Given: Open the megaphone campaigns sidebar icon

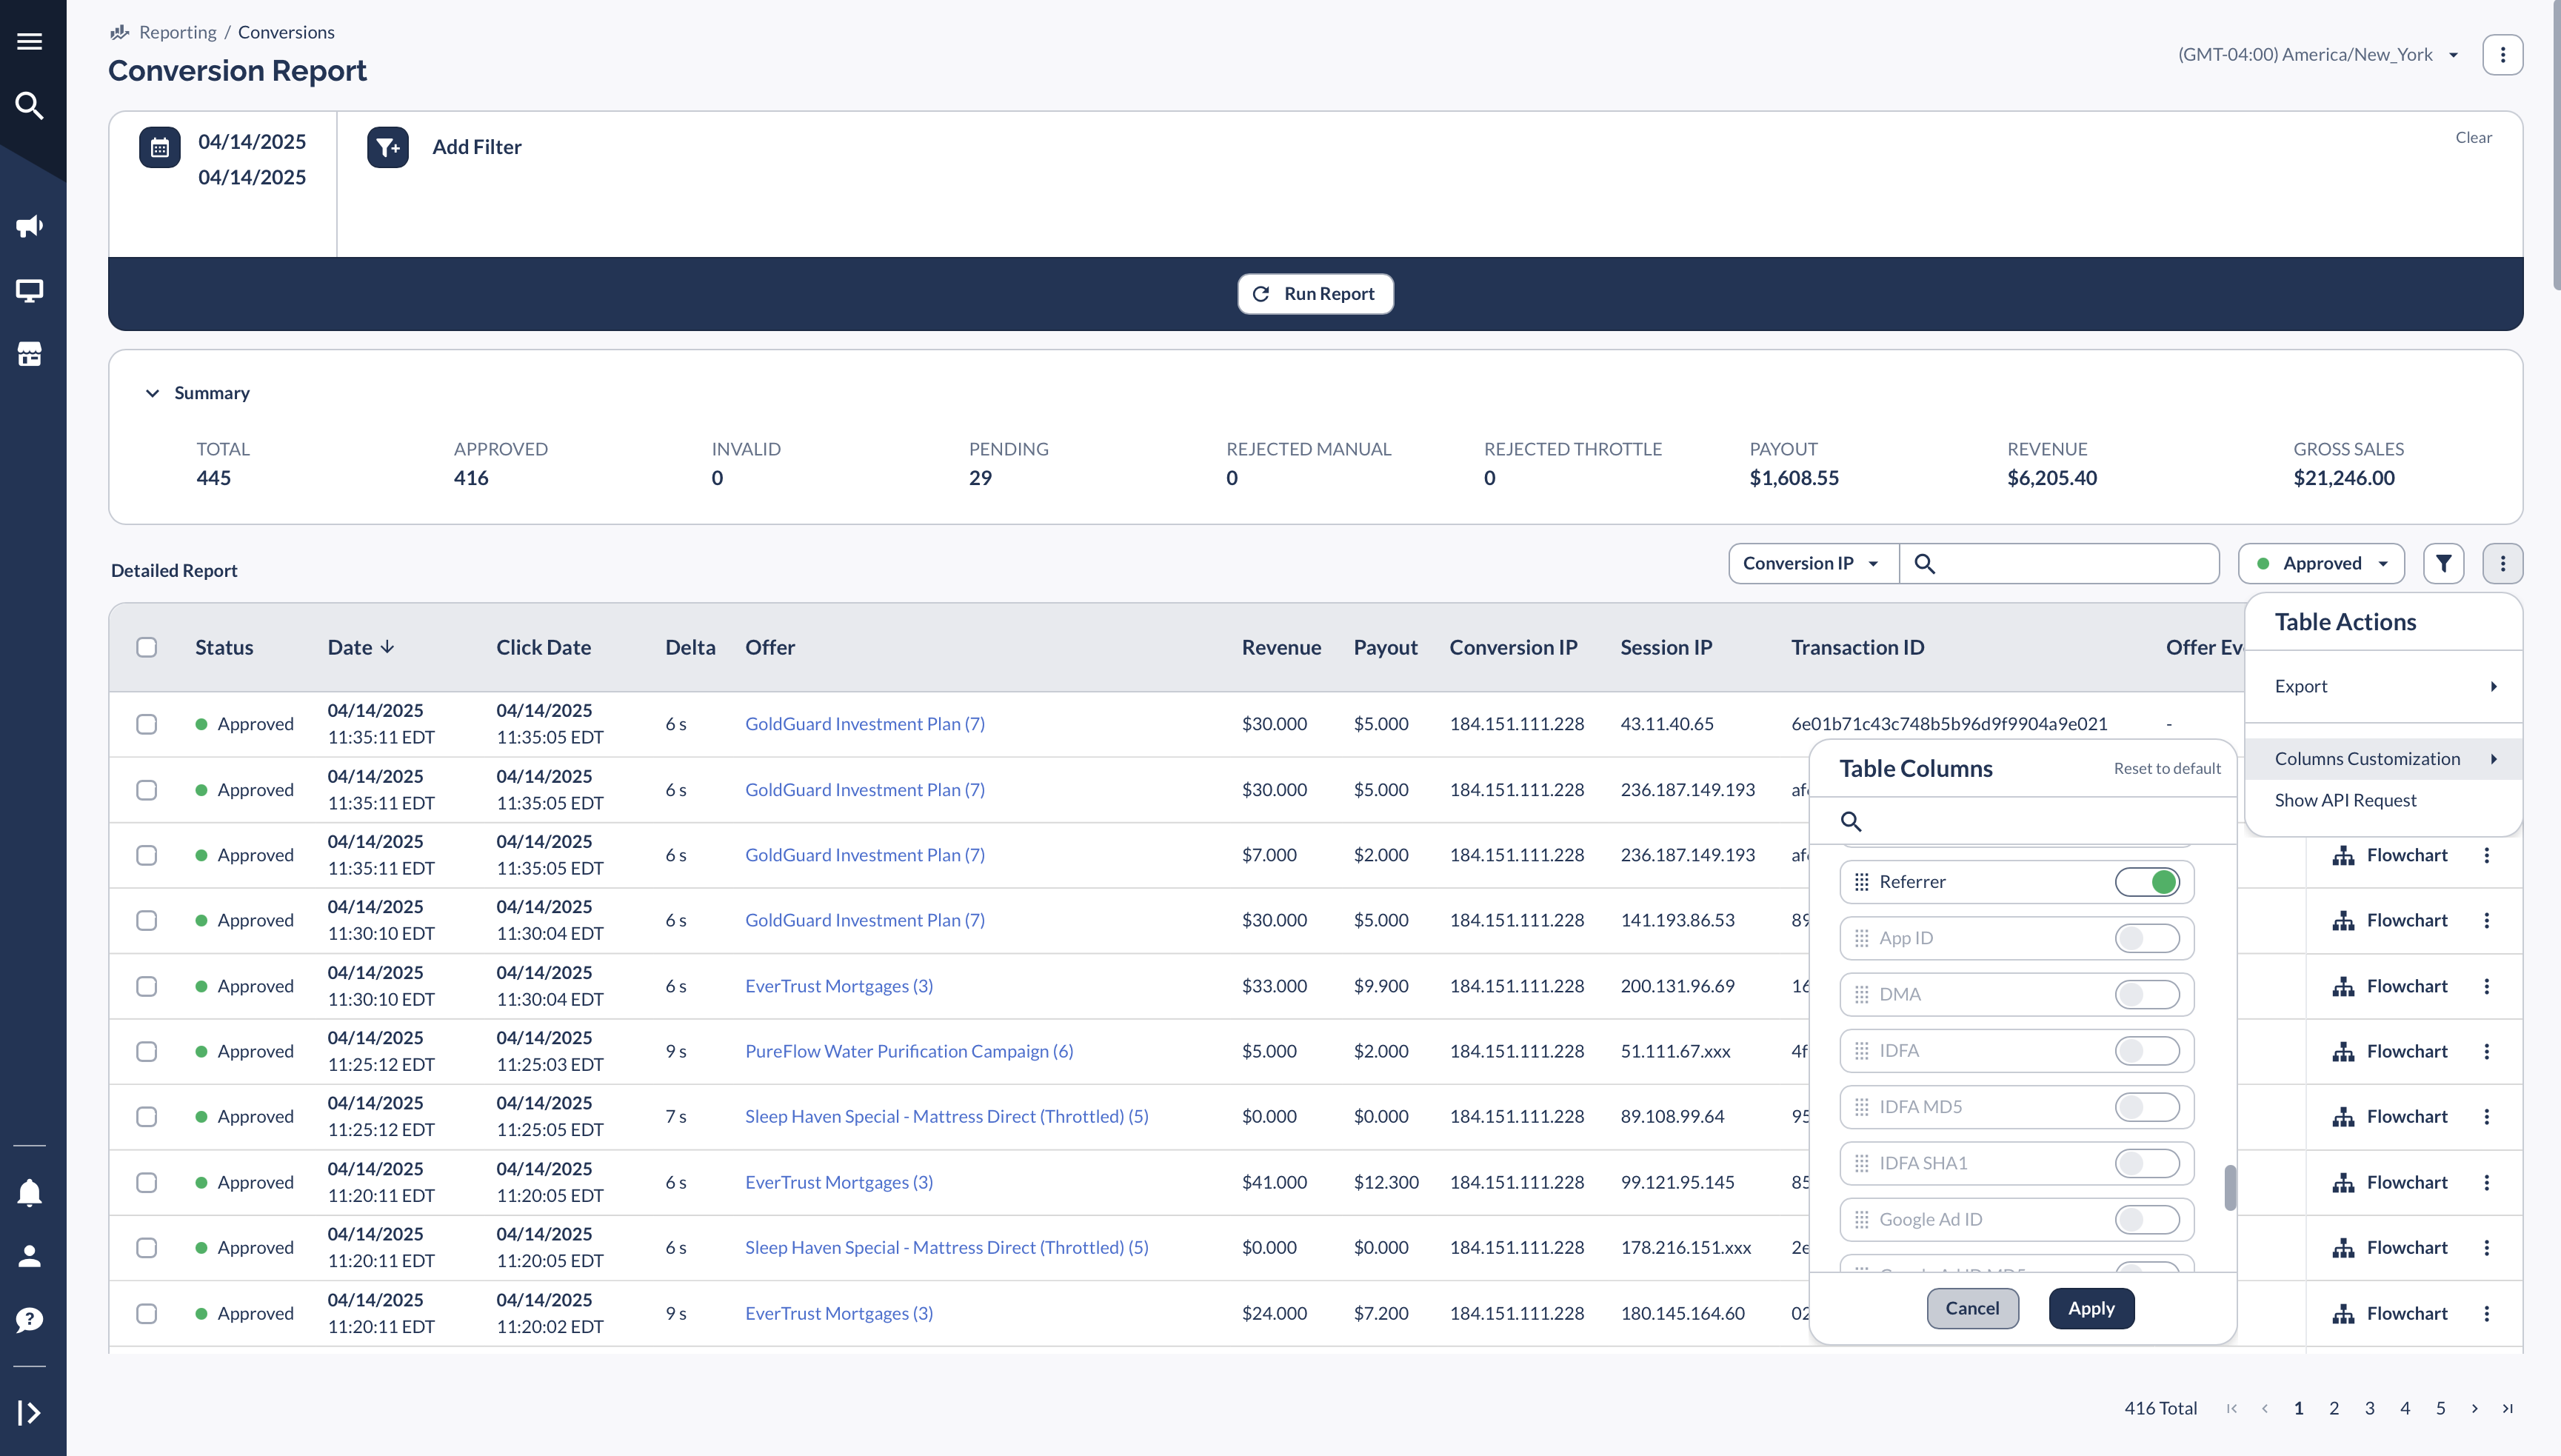Looking at the screenshot, I should tap(30, 226).
